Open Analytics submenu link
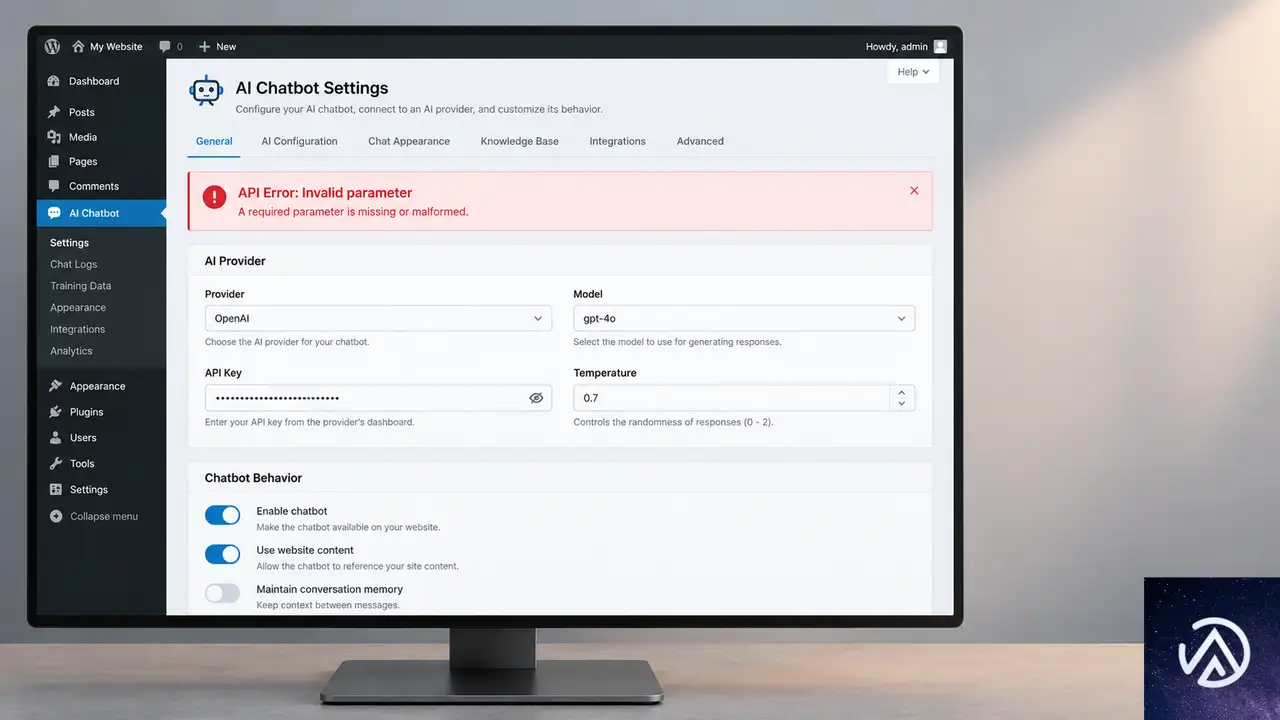 tap(71, 351)
